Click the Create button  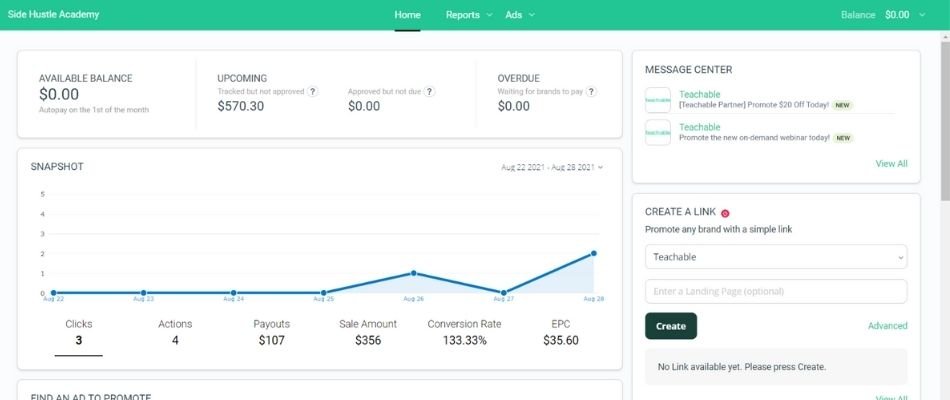click(671, 326)
